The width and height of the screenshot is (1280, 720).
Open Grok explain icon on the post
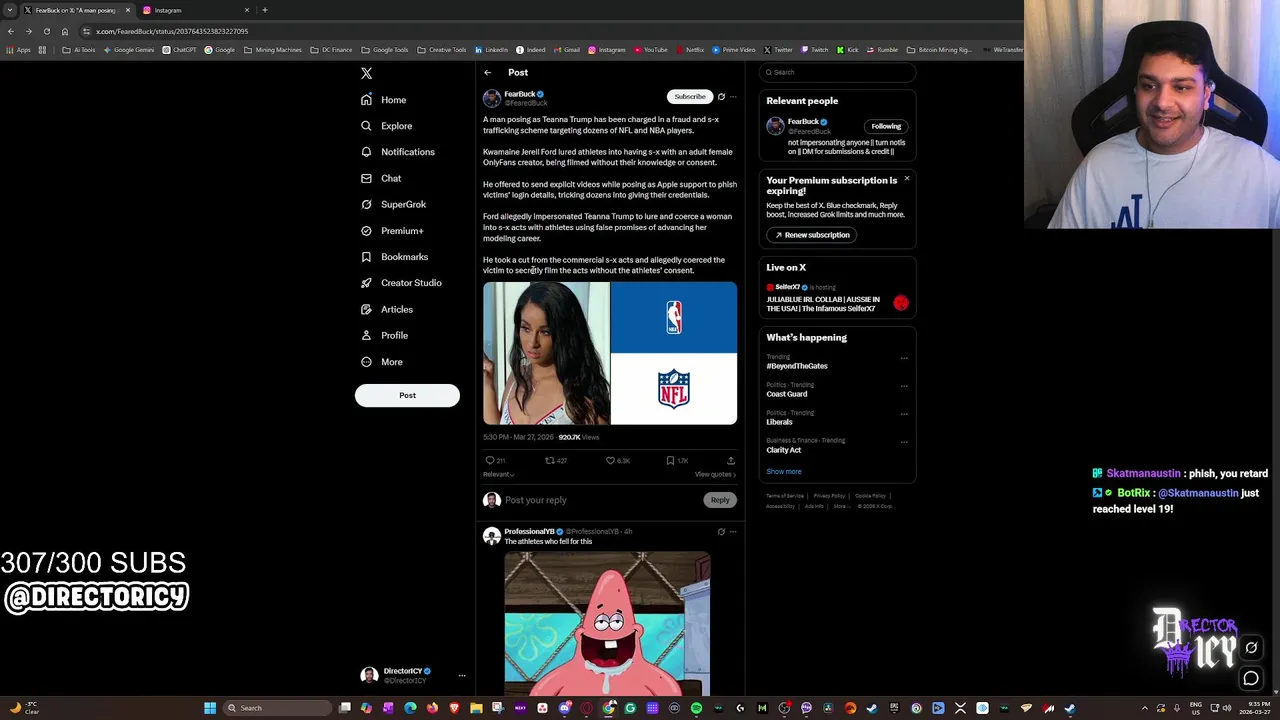pos(721,97)
